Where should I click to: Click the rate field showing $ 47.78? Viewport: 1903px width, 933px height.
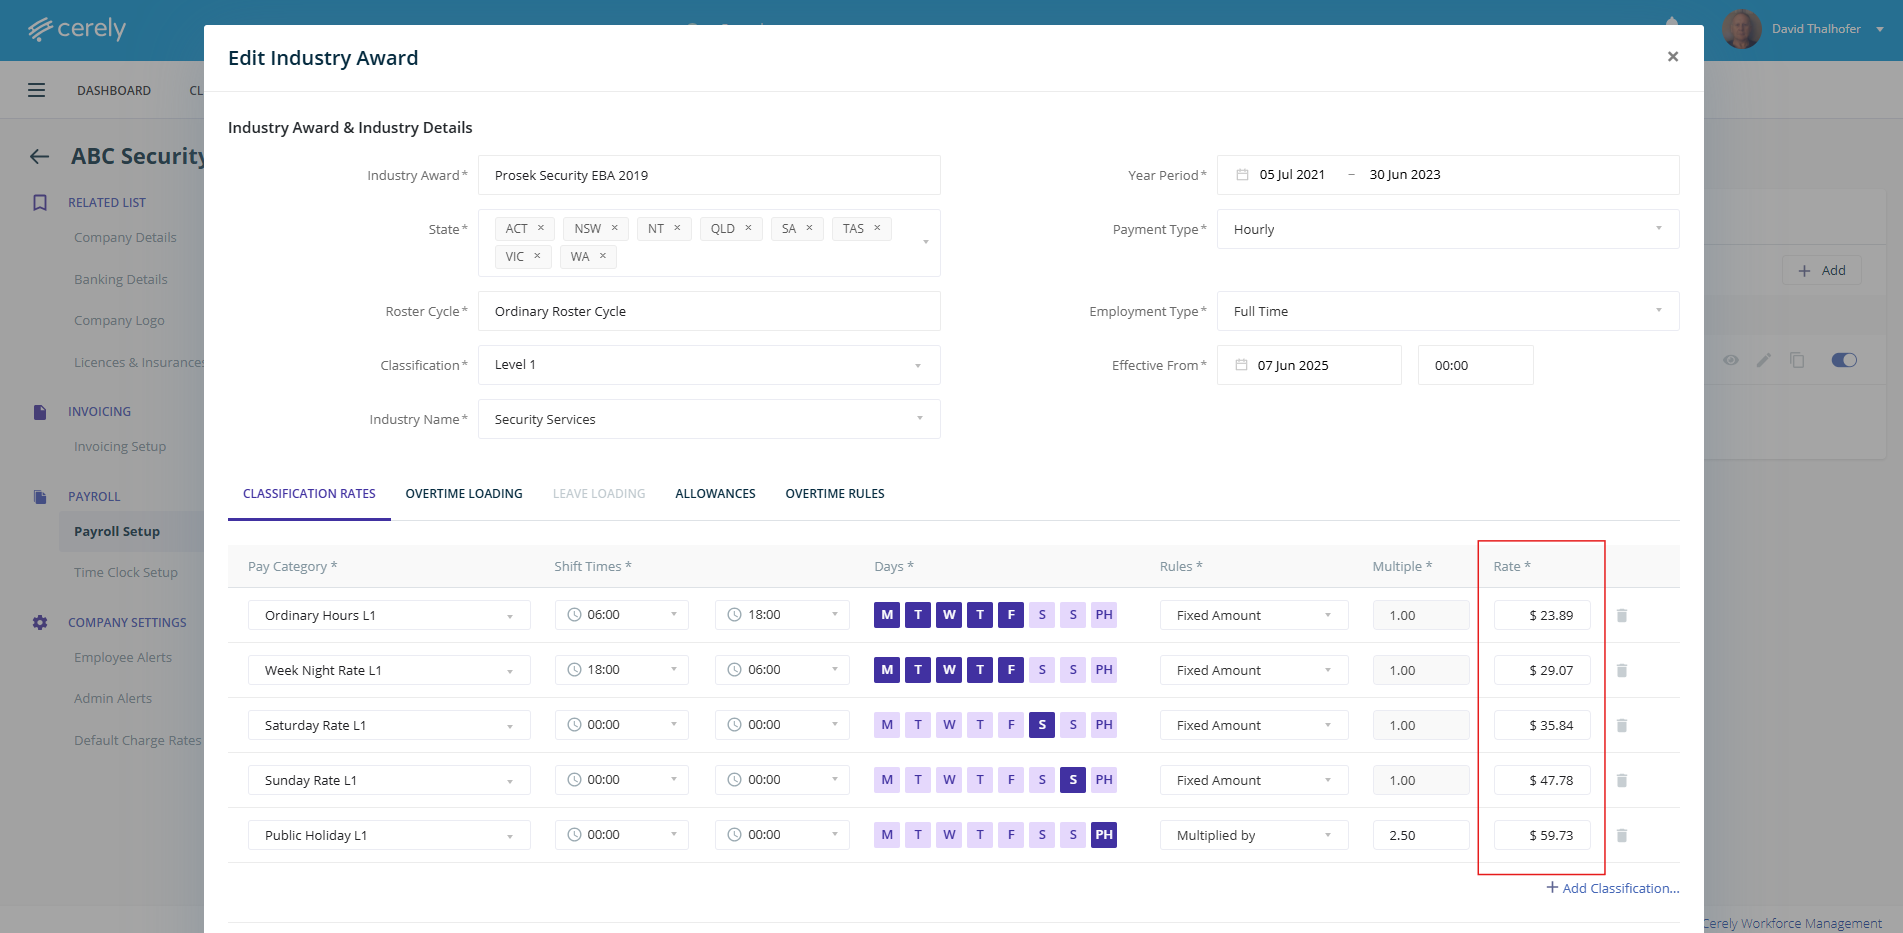1541,780
